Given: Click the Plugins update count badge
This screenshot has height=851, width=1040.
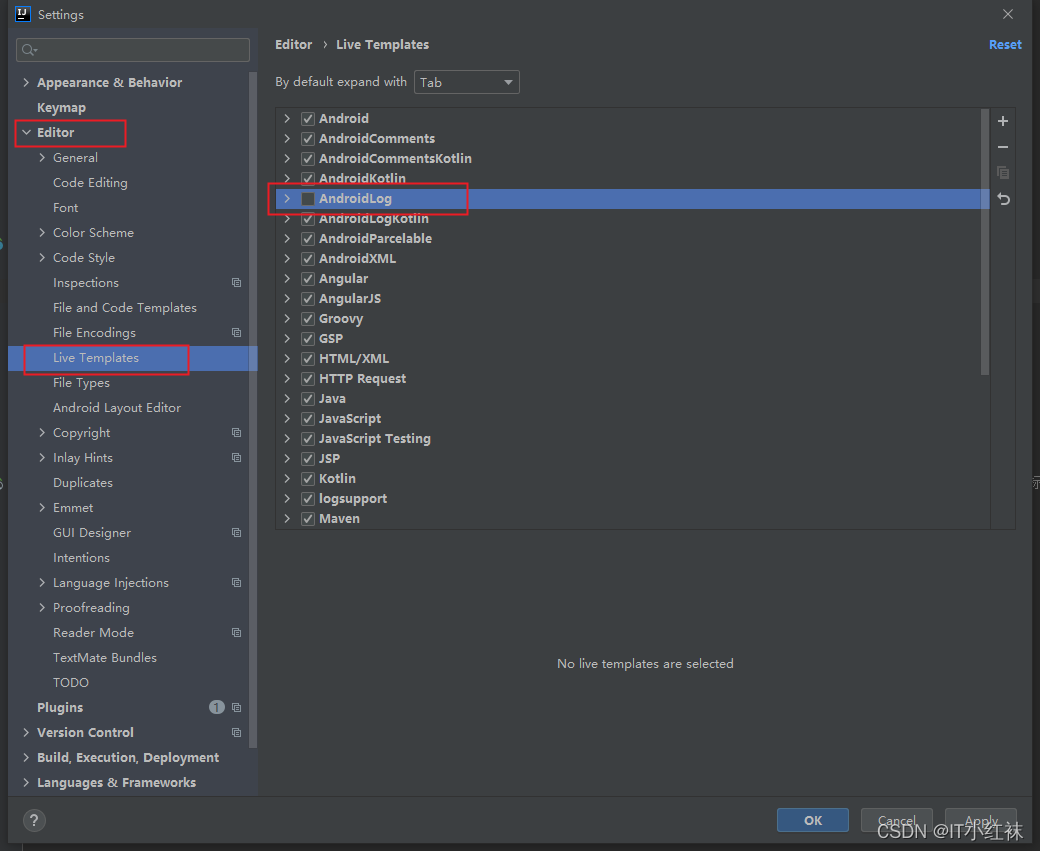Looking at the screenshot, I should [216, 707].
